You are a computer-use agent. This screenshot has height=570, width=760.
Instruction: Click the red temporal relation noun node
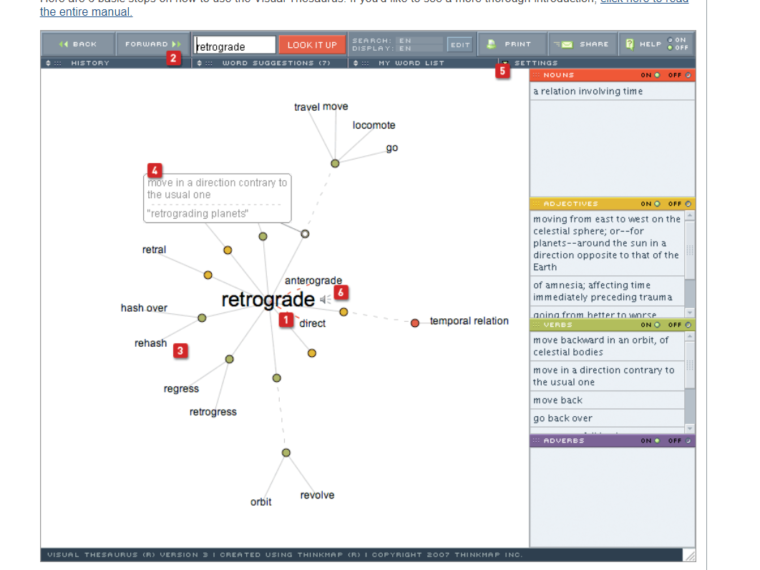pyautogui.click(x=415, y=323)
